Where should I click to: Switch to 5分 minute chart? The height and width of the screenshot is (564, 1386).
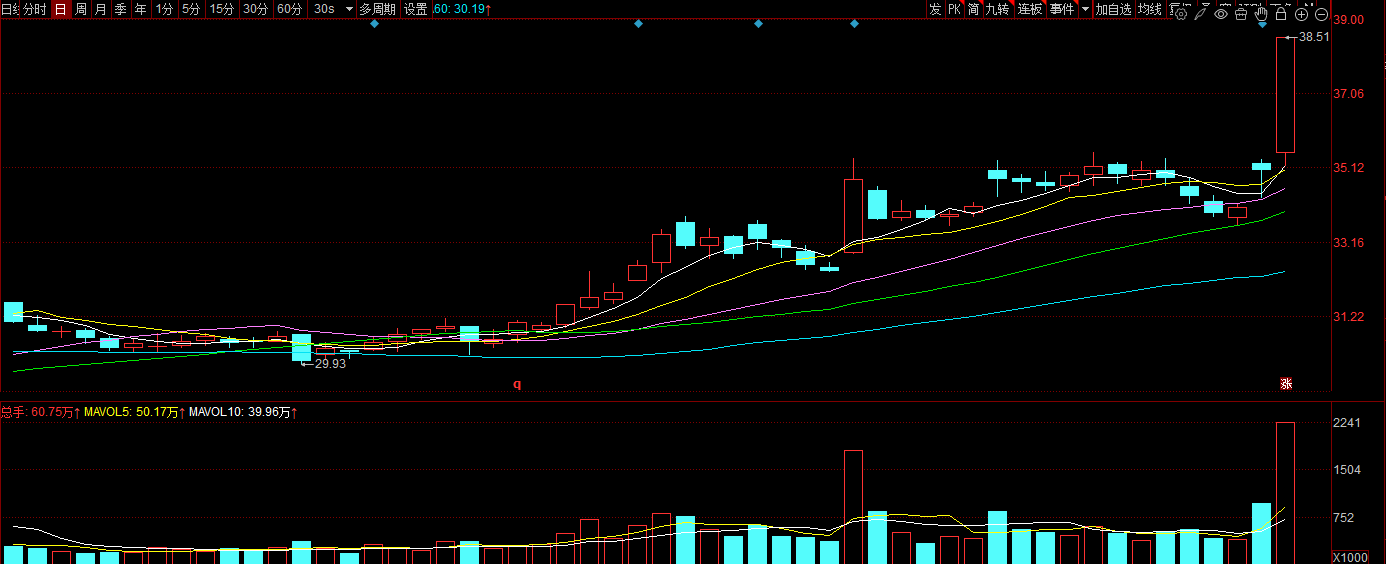(x=190, y=9)
